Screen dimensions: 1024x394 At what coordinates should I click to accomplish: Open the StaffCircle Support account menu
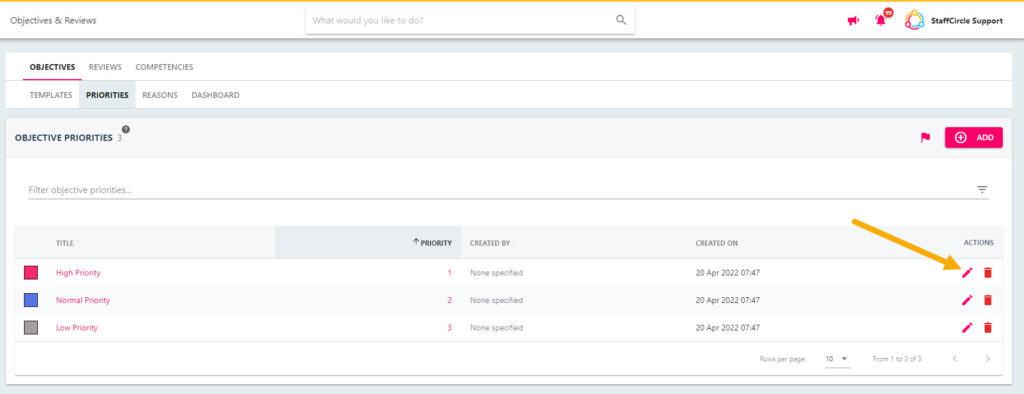(x=953, y=20)
